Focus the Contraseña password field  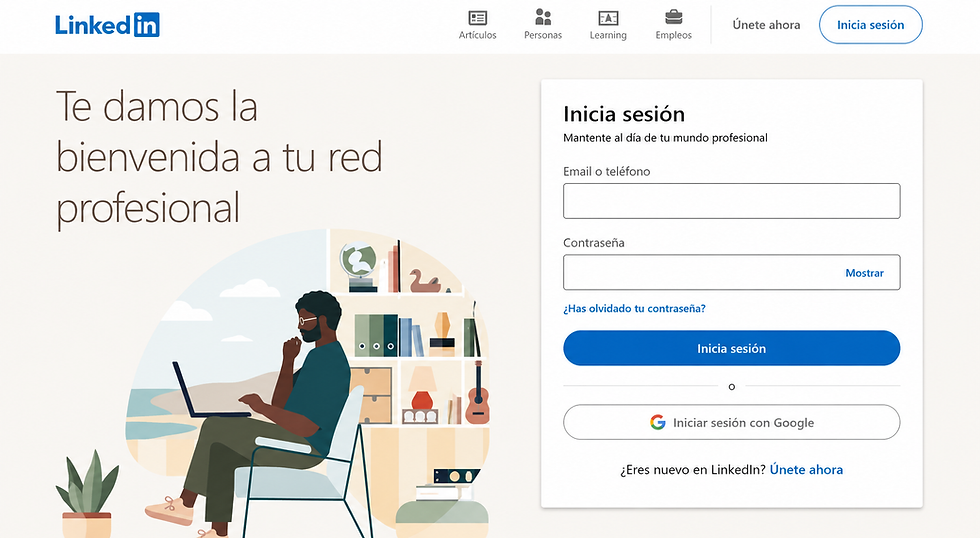731,272
